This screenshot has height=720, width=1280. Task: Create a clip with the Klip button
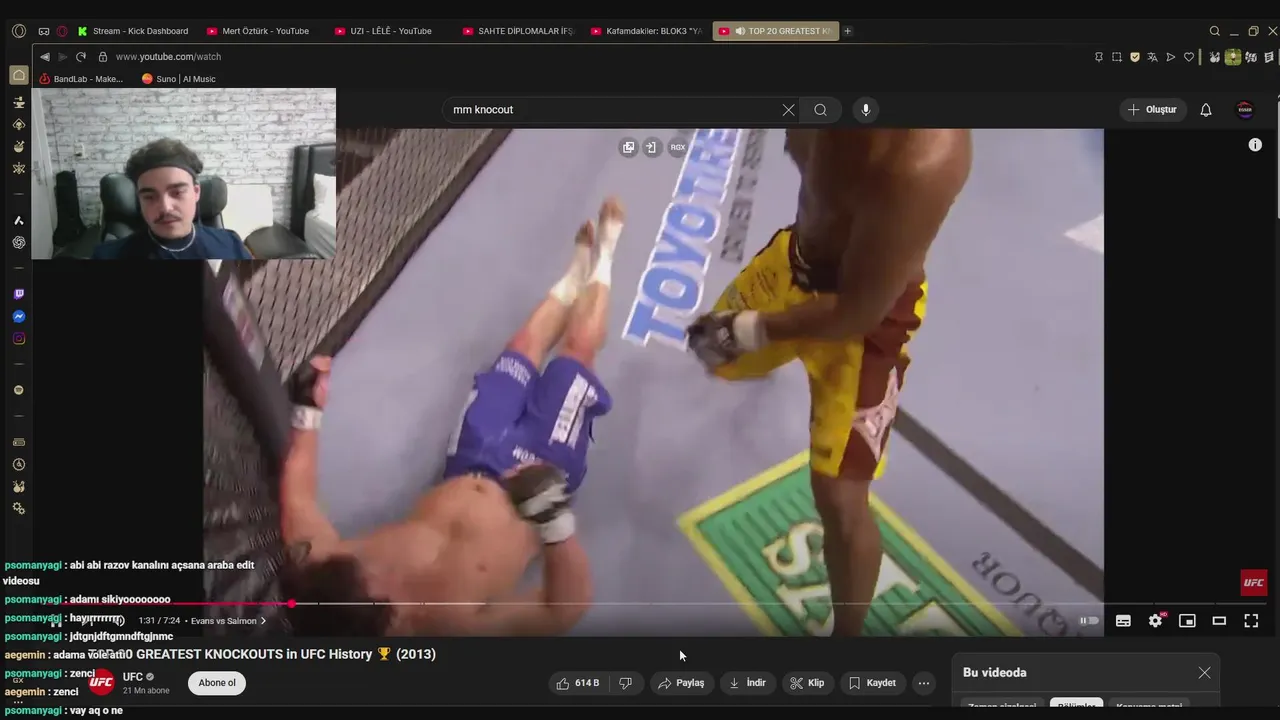(x=807, y=683)
